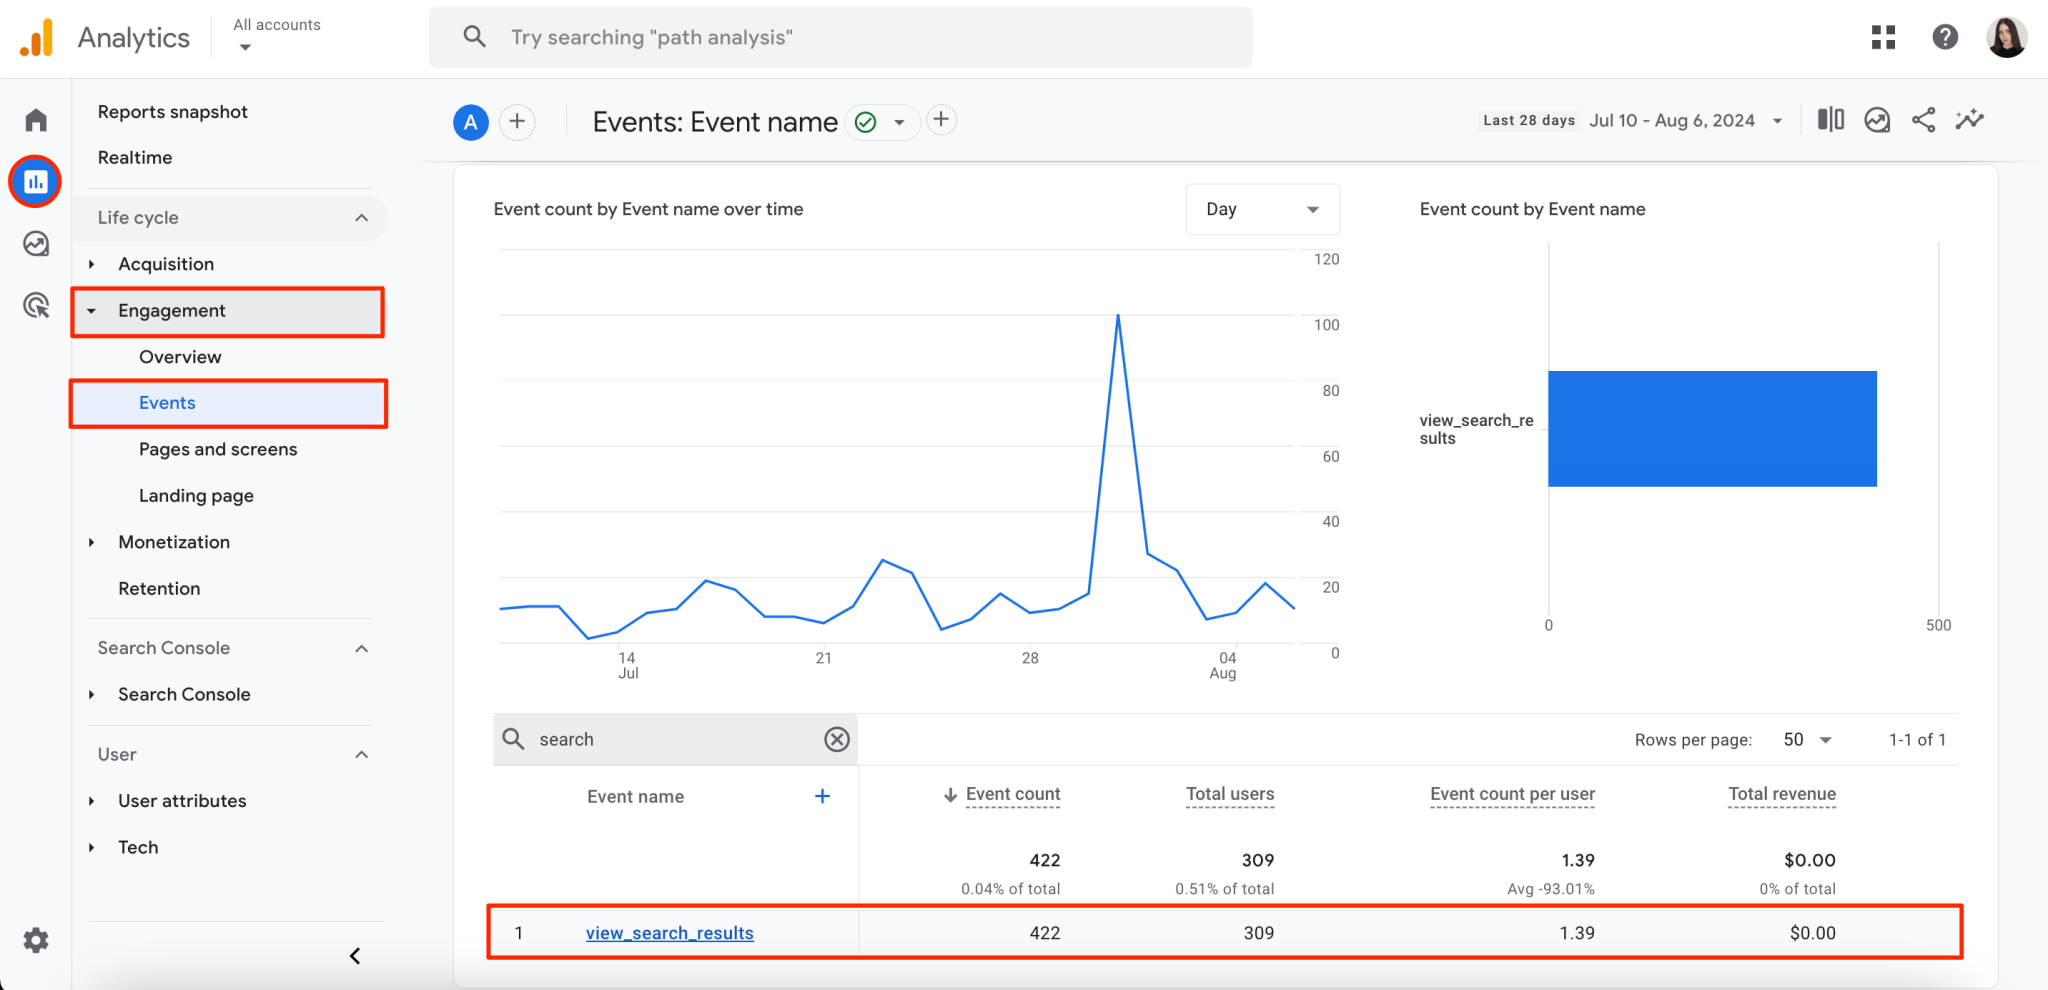Share this report via share icon

1923,119
